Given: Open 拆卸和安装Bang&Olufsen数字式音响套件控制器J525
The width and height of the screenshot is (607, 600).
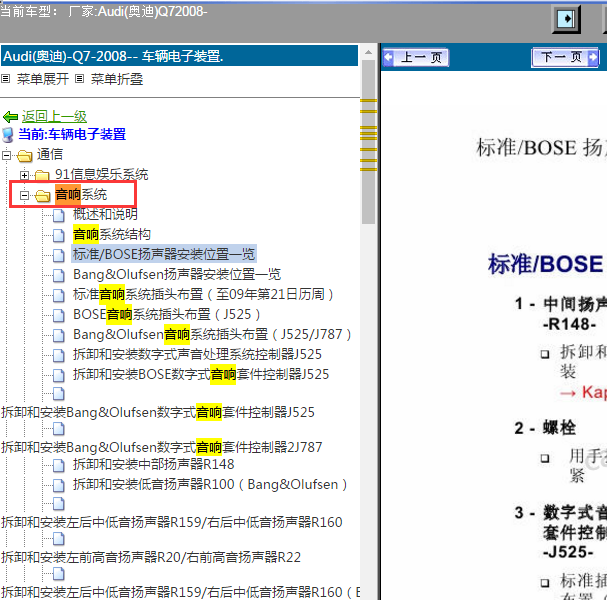Looking at the screenshot, I should tap(158, 412).
